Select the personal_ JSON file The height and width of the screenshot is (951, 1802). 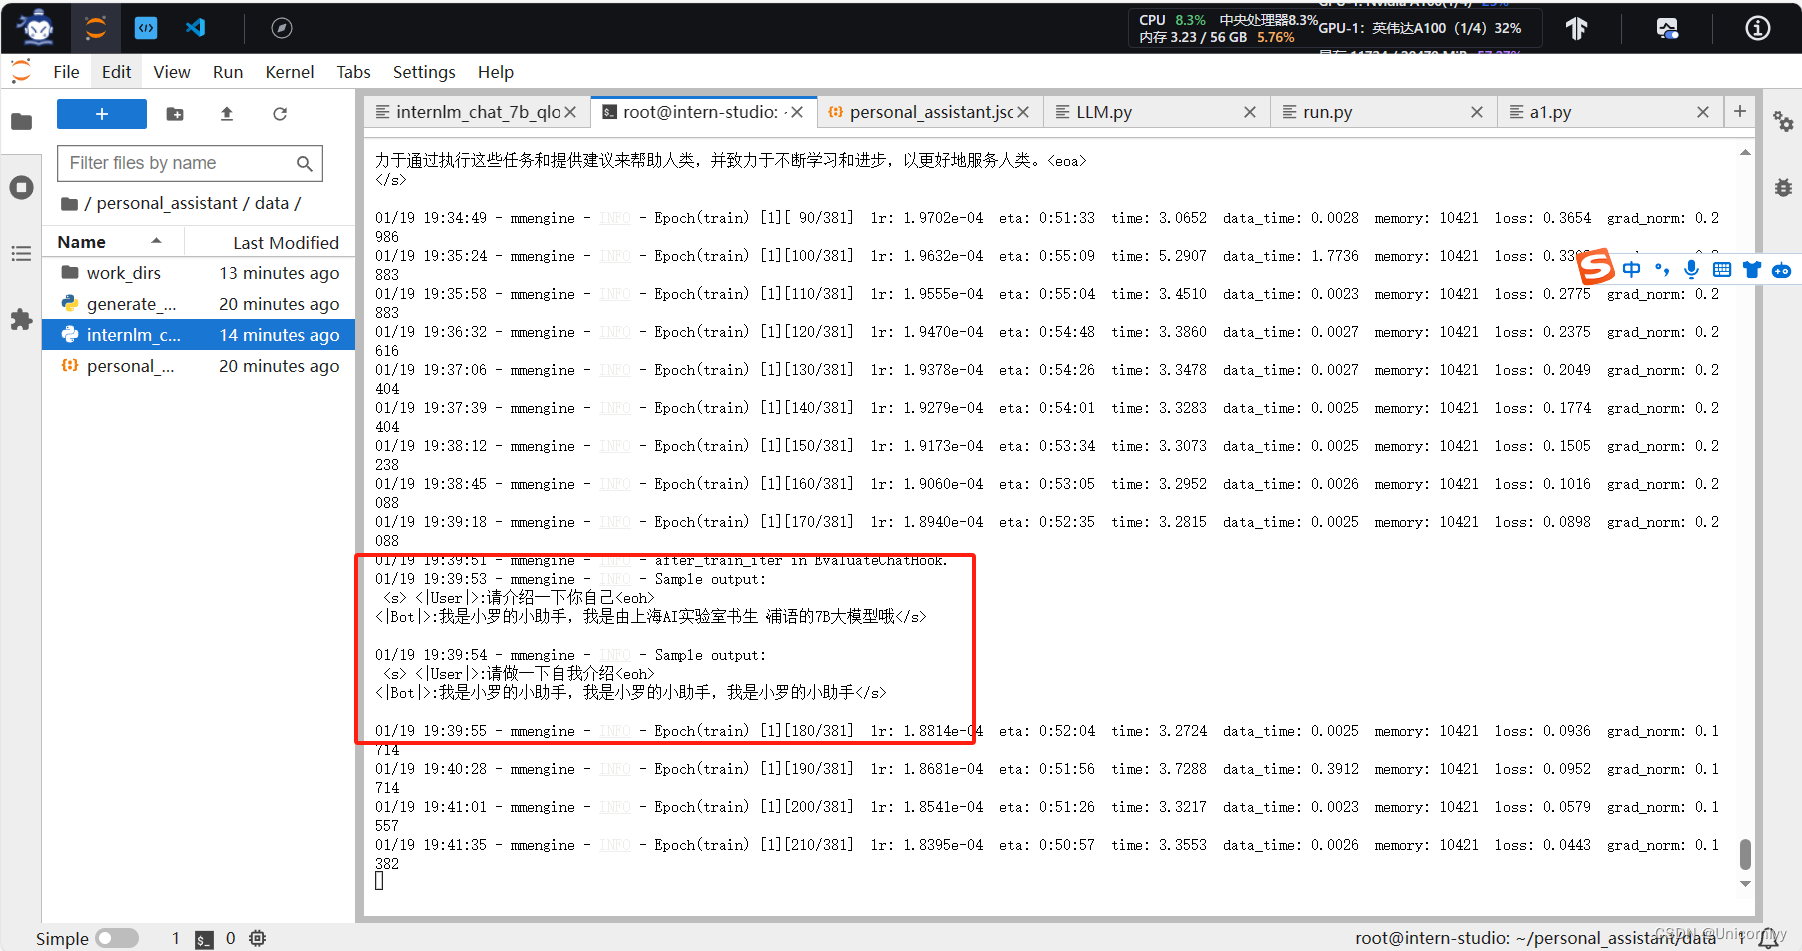[198, 366]
